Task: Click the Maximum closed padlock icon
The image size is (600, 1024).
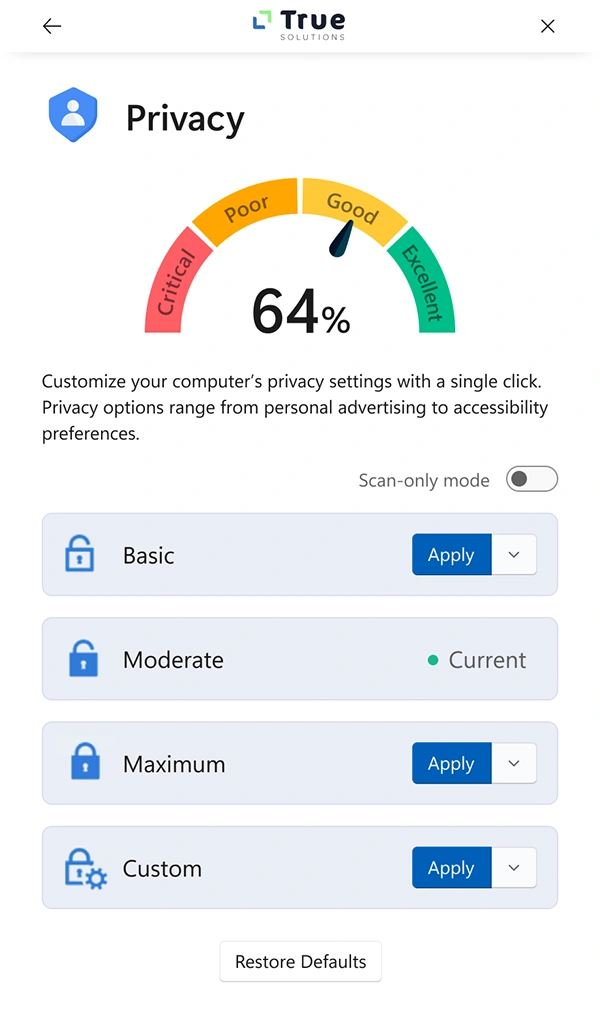Action: [x=85, y=763]
